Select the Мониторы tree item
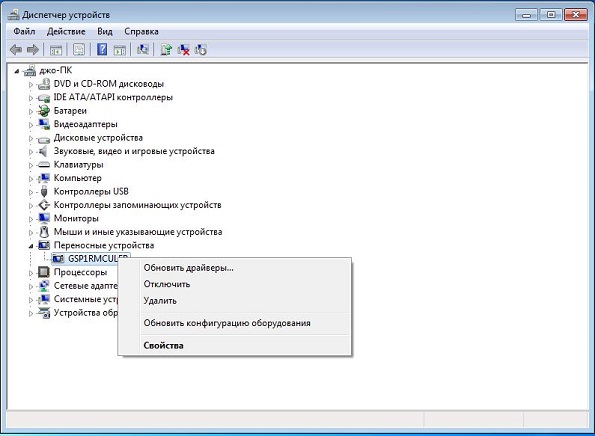595x436 pixels. [76, 219]
